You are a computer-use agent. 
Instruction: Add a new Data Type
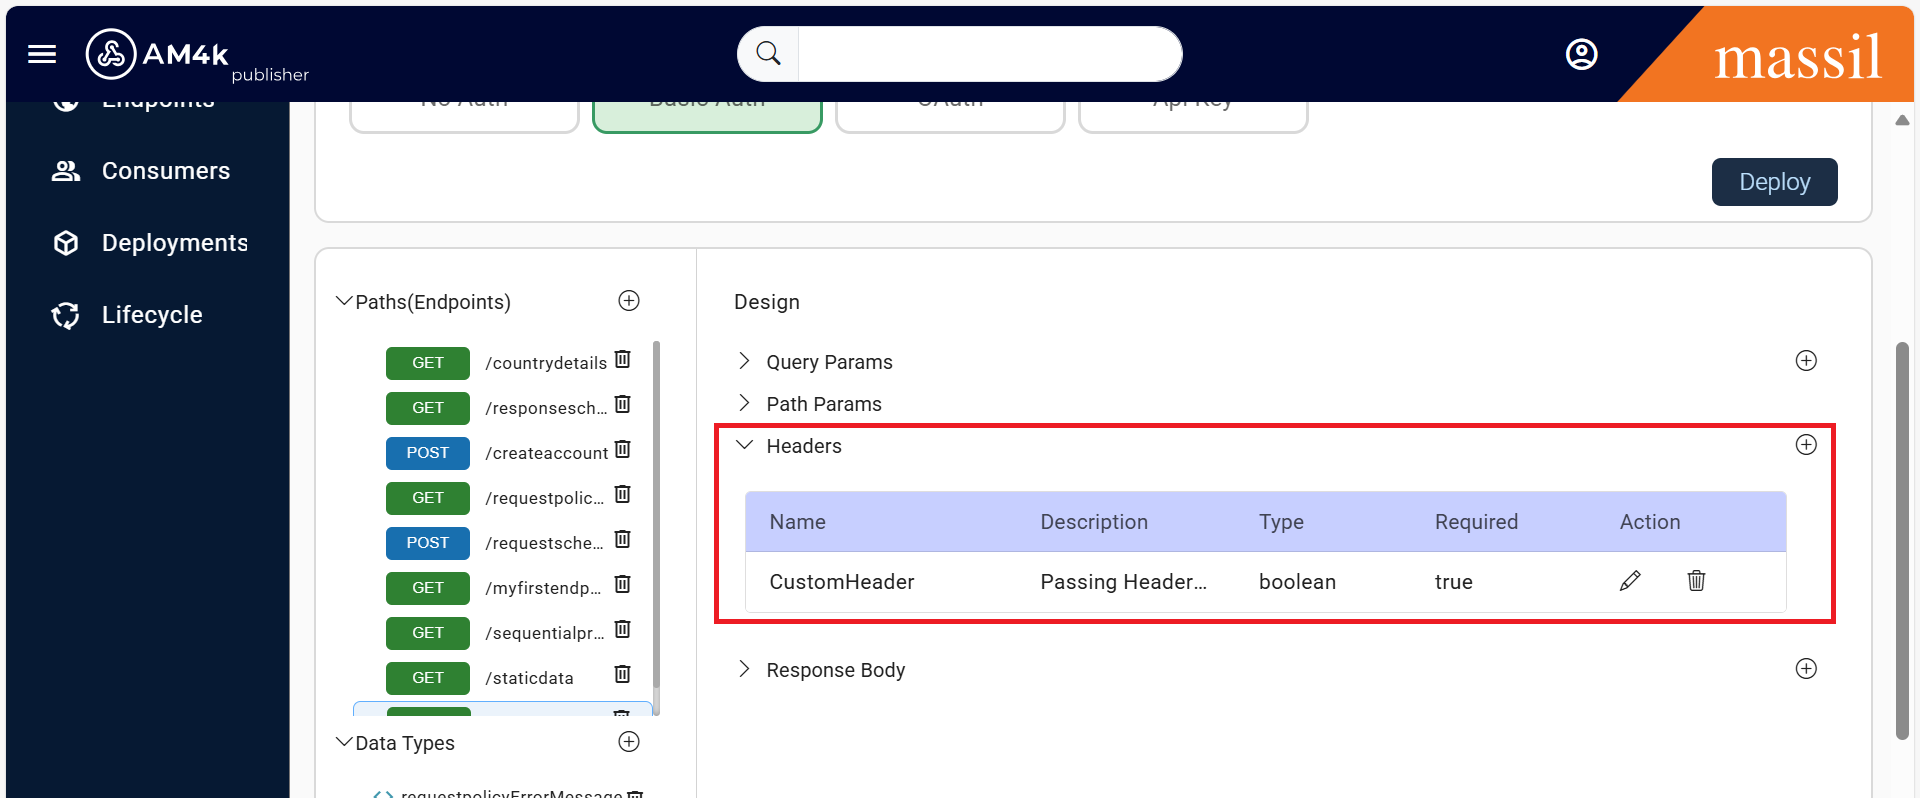point(628,742)
